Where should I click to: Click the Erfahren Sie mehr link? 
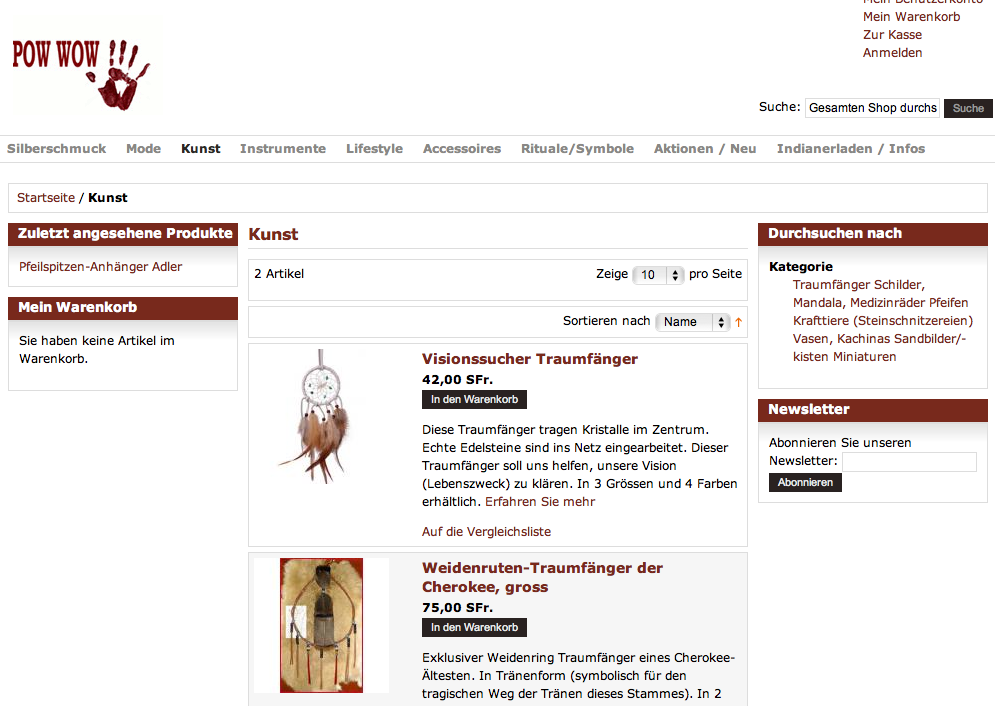click(540, 502)
